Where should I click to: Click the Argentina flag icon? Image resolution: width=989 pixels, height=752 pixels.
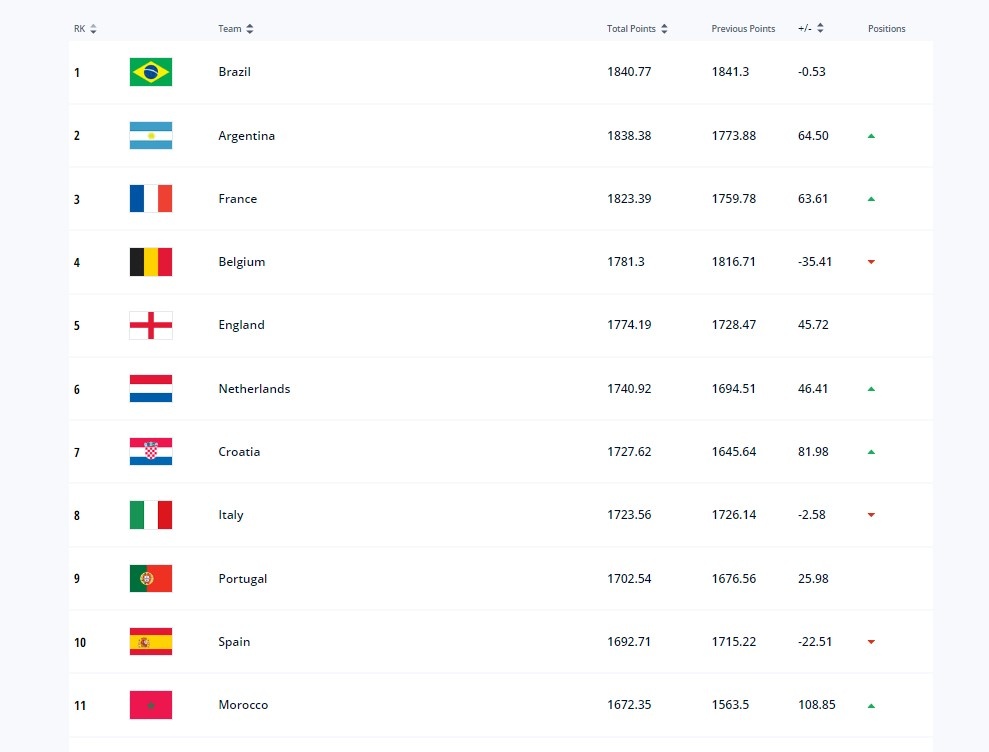[x=151, y=136]
